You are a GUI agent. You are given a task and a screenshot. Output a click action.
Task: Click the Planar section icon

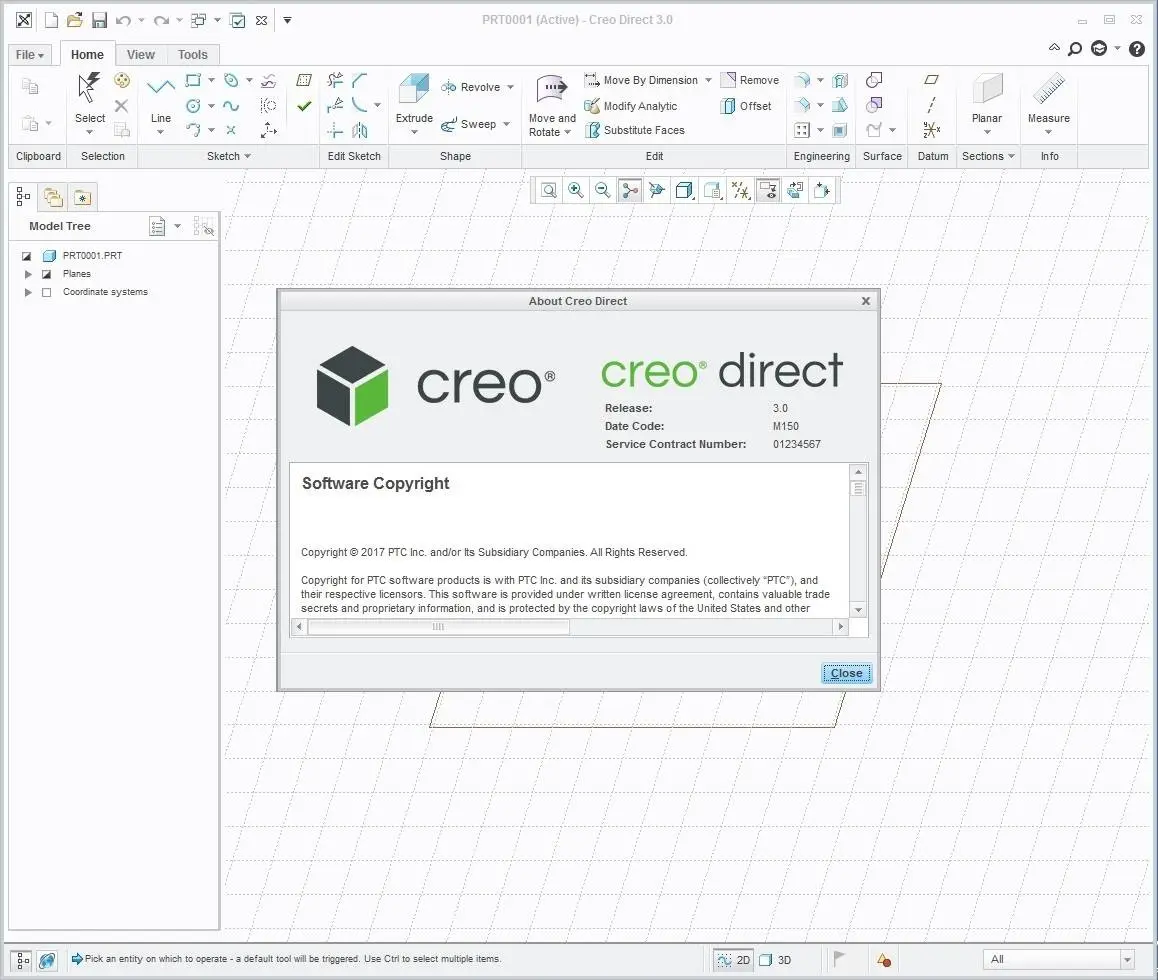tap(987, 89)
